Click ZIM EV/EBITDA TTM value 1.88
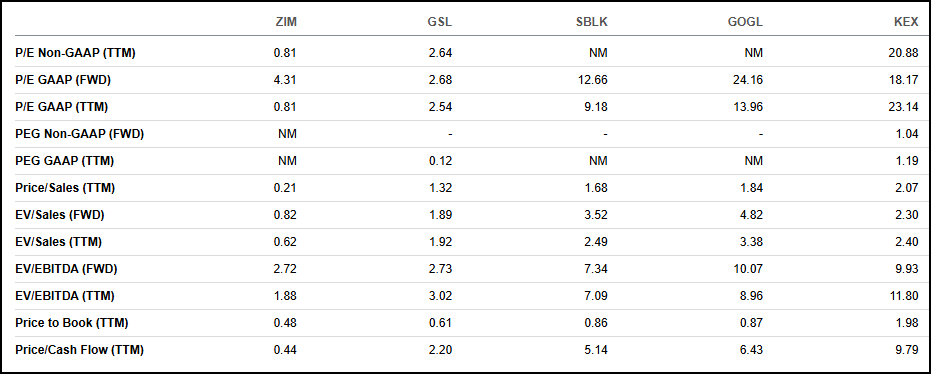 286,296
